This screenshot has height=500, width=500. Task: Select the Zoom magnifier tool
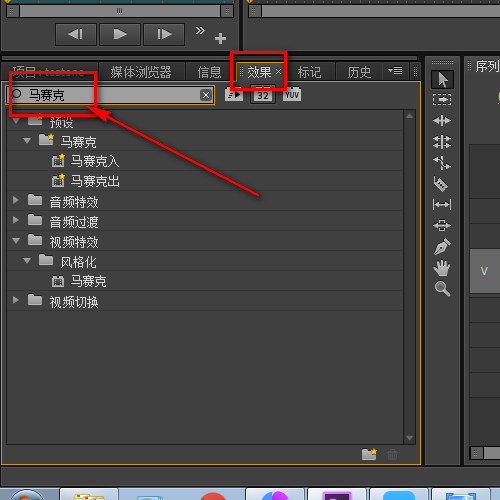pyautogui.click(x=442, y=289)
